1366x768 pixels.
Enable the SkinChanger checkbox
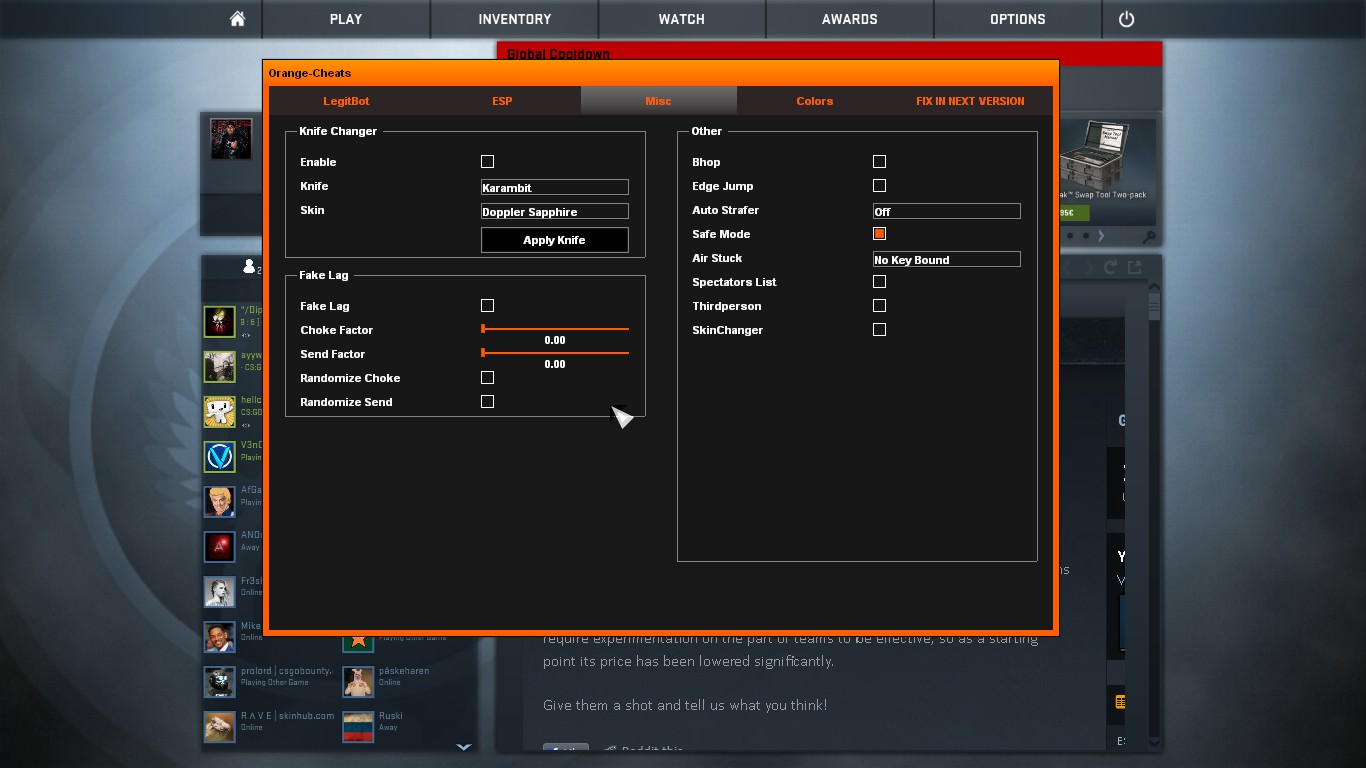pyautogui.click(x=879, y=329)
